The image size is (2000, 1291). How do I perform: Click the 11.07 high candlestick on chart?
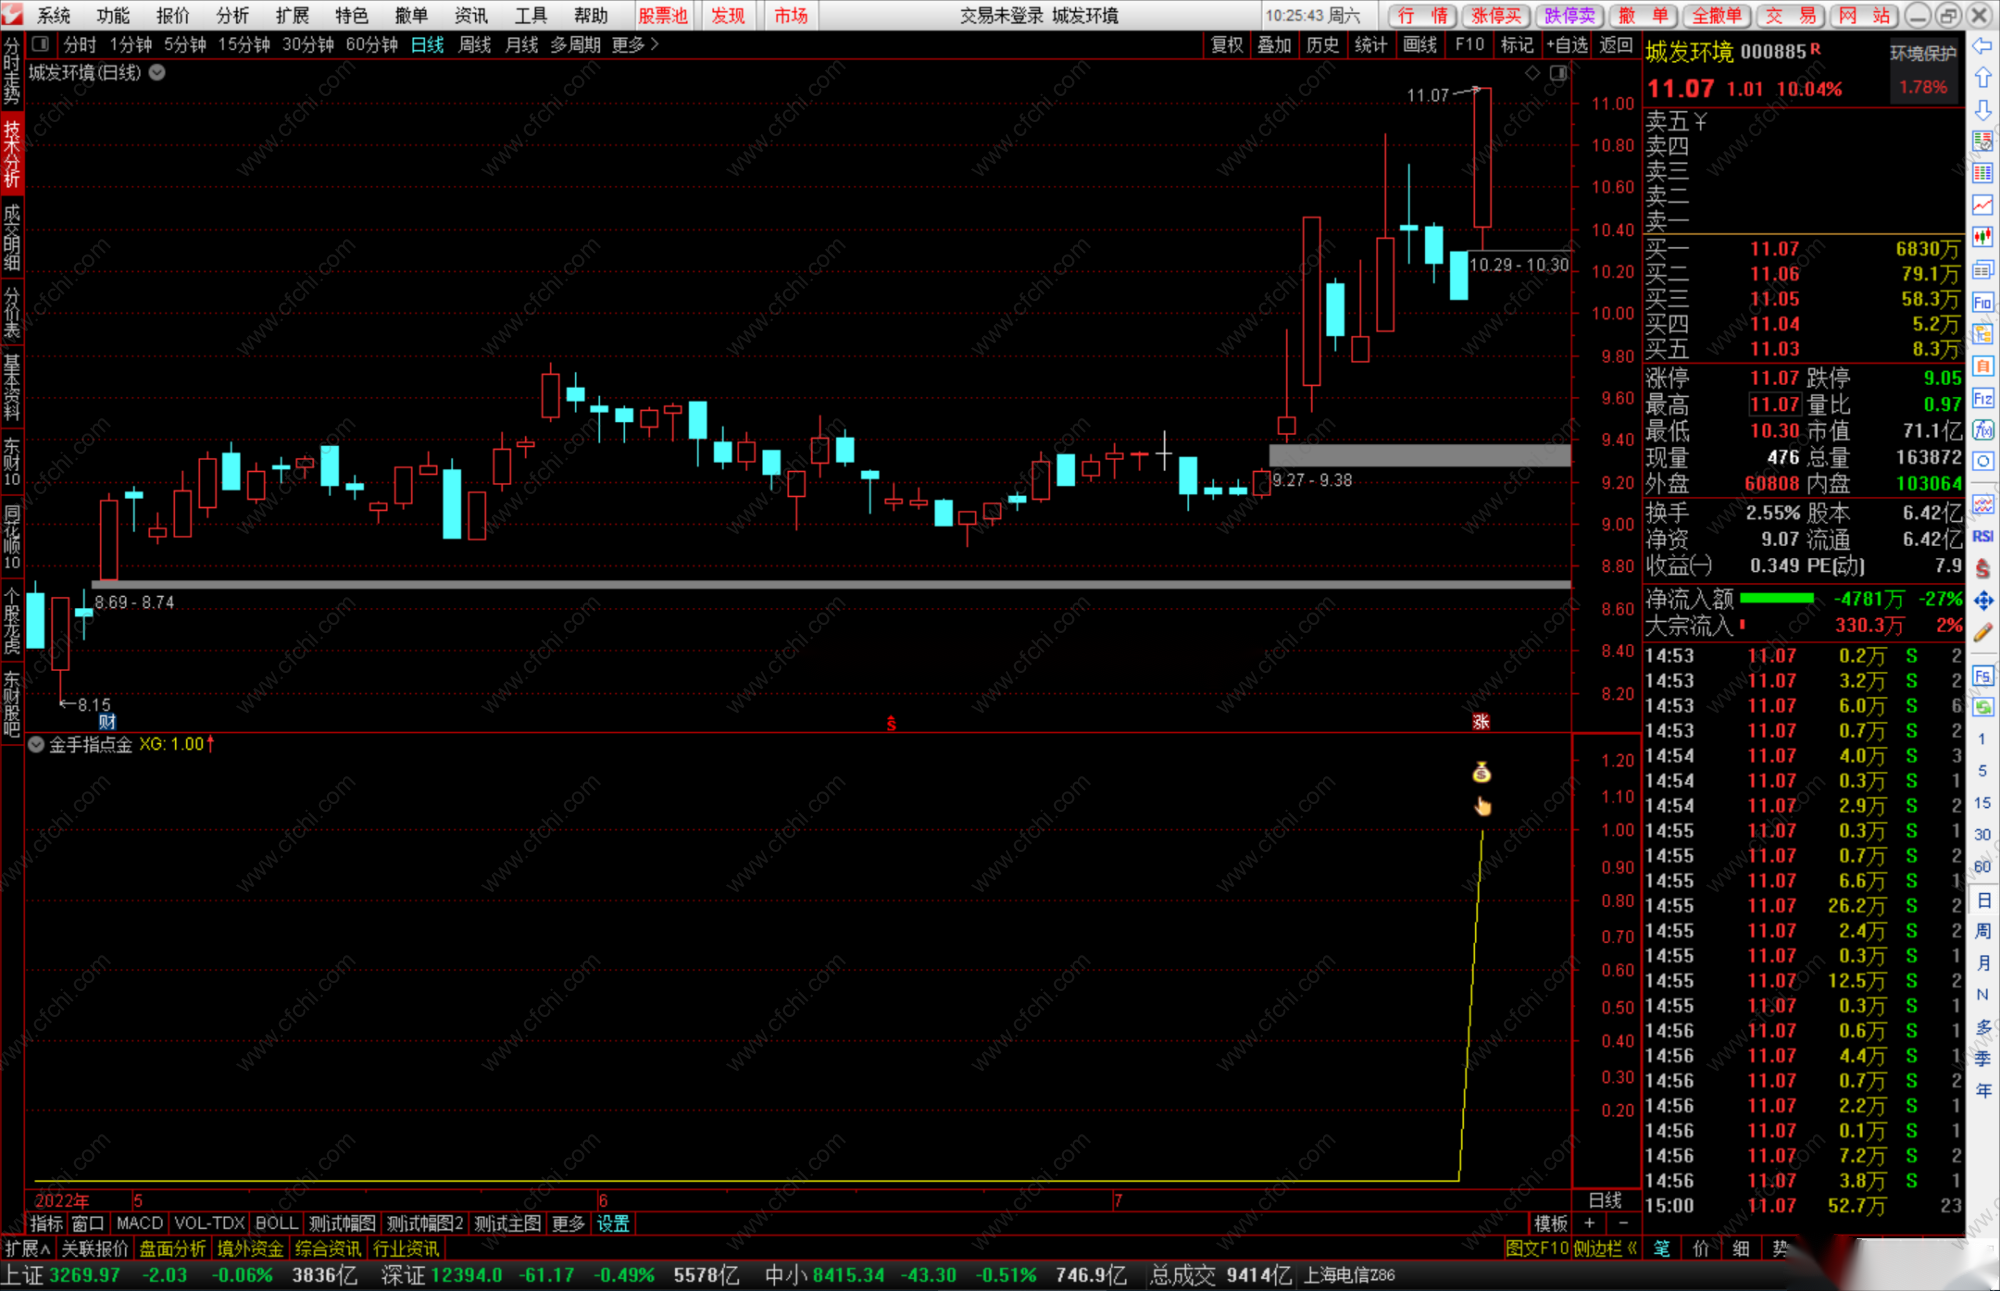[x=1482, y=157]
